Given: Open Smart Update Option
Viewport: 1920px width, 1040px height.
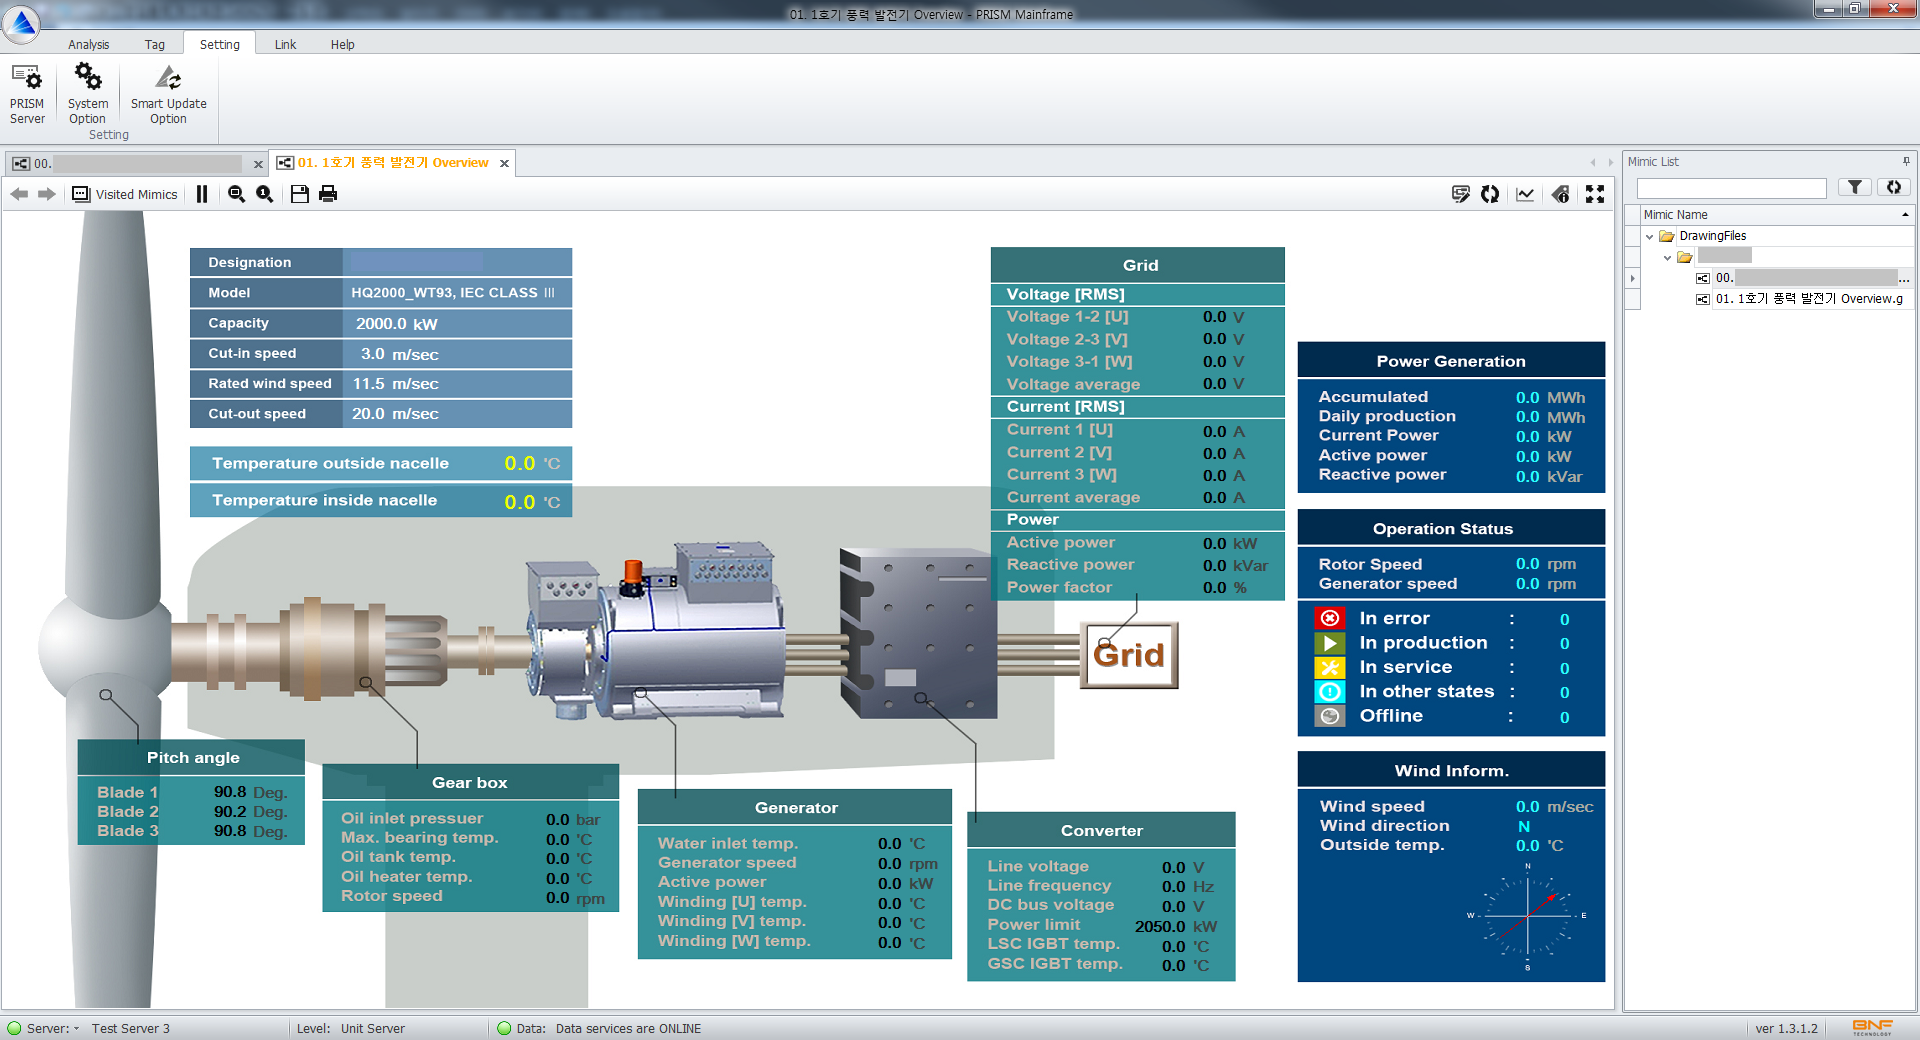Looking at the screenshot, I should (168, 94).
